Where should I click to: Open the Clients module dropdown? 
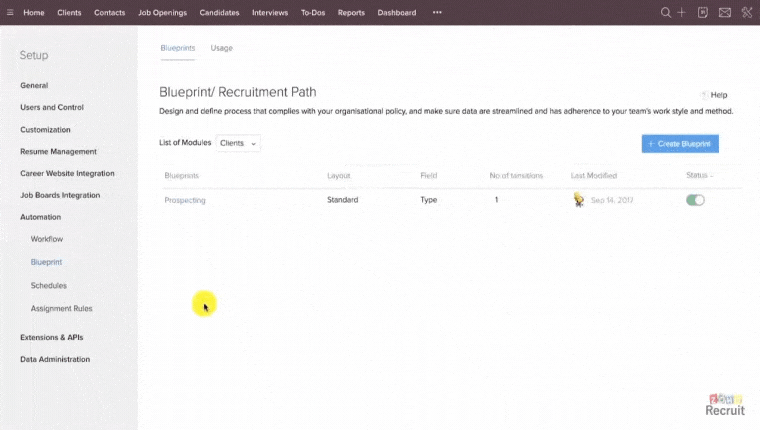pos(238,143)
